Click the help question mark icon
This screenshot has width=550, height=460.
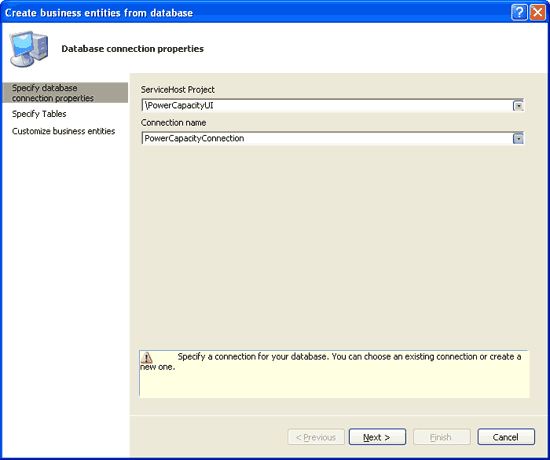click(519, 13)
